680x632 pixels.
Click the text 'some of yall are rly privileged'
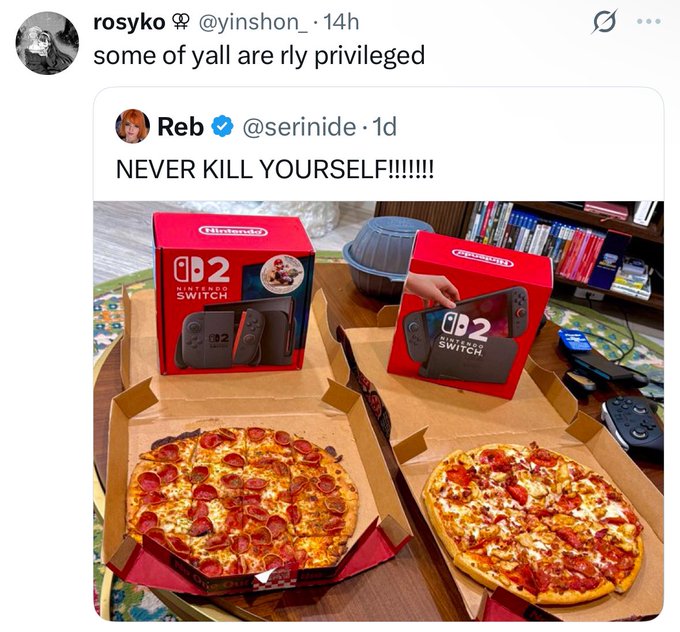click(x=259, y=56)
